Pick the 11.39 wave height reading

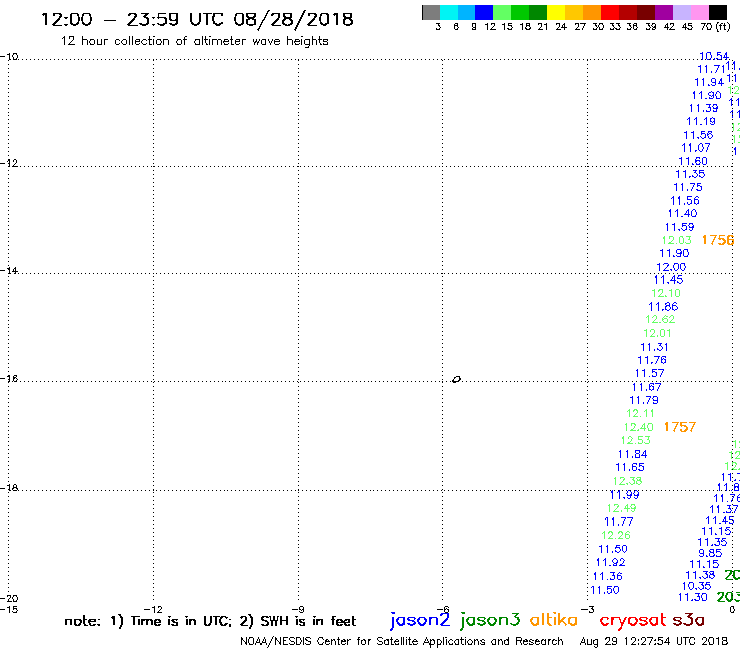703,109
